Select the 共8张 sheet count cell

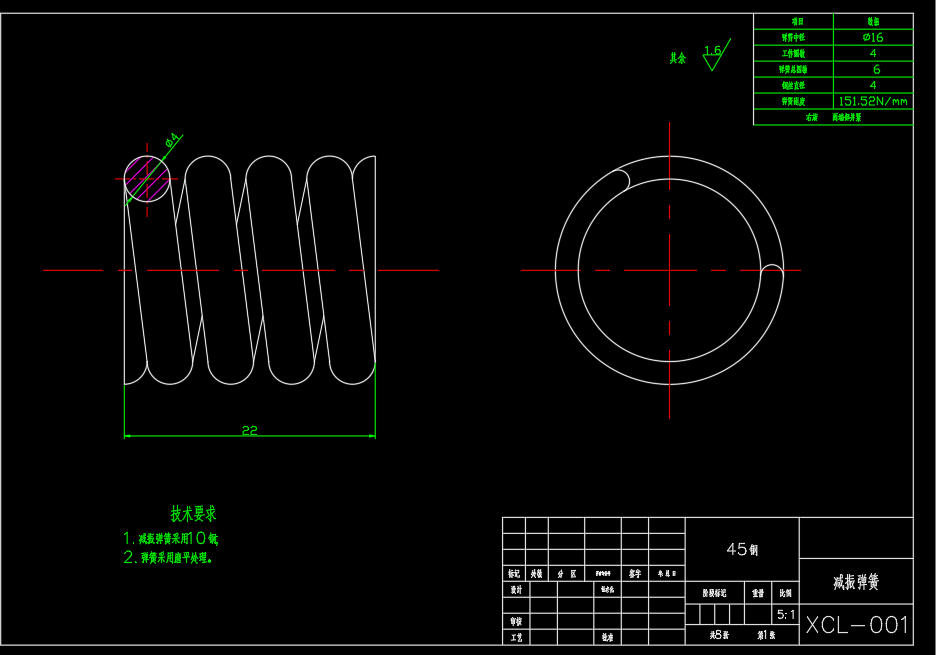719,635
